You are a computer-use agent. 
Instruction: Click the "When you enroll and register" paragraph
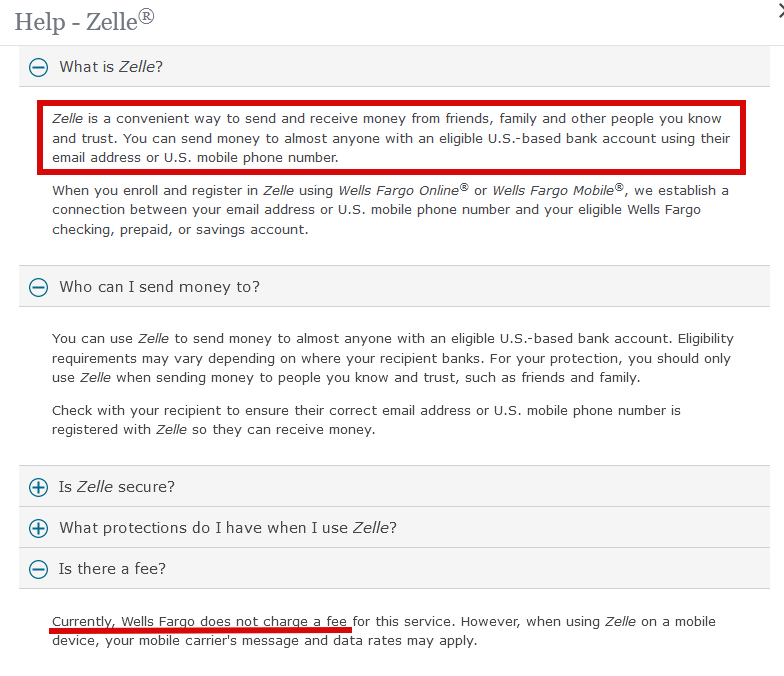[390, 210]
